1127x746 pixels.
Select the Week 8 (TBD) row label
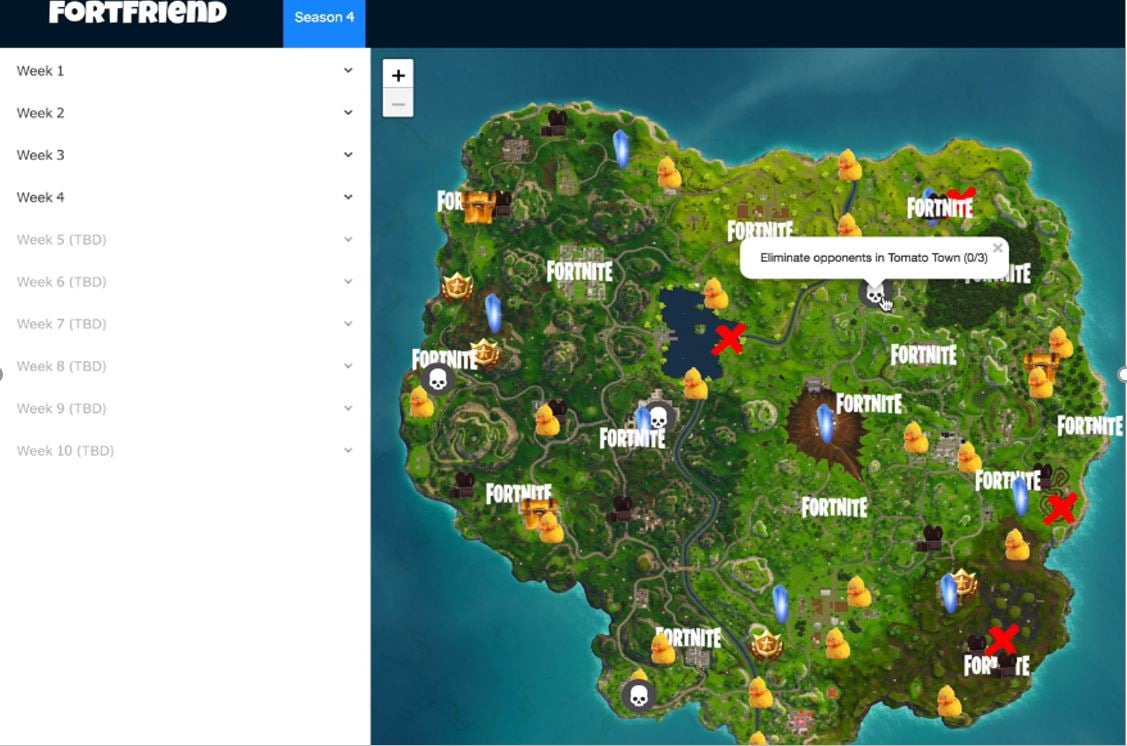[x=62, y=366]
